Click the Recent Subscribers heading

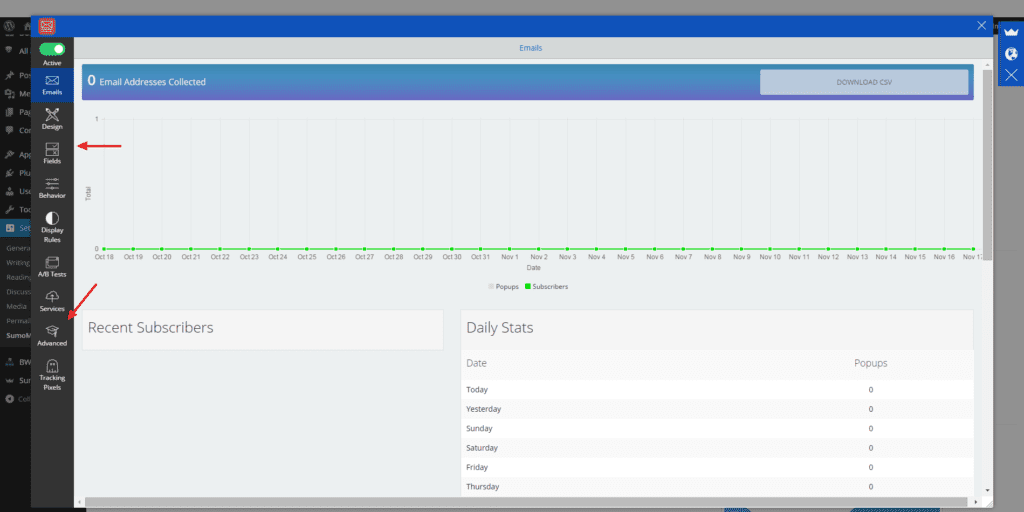click(150, 328)
